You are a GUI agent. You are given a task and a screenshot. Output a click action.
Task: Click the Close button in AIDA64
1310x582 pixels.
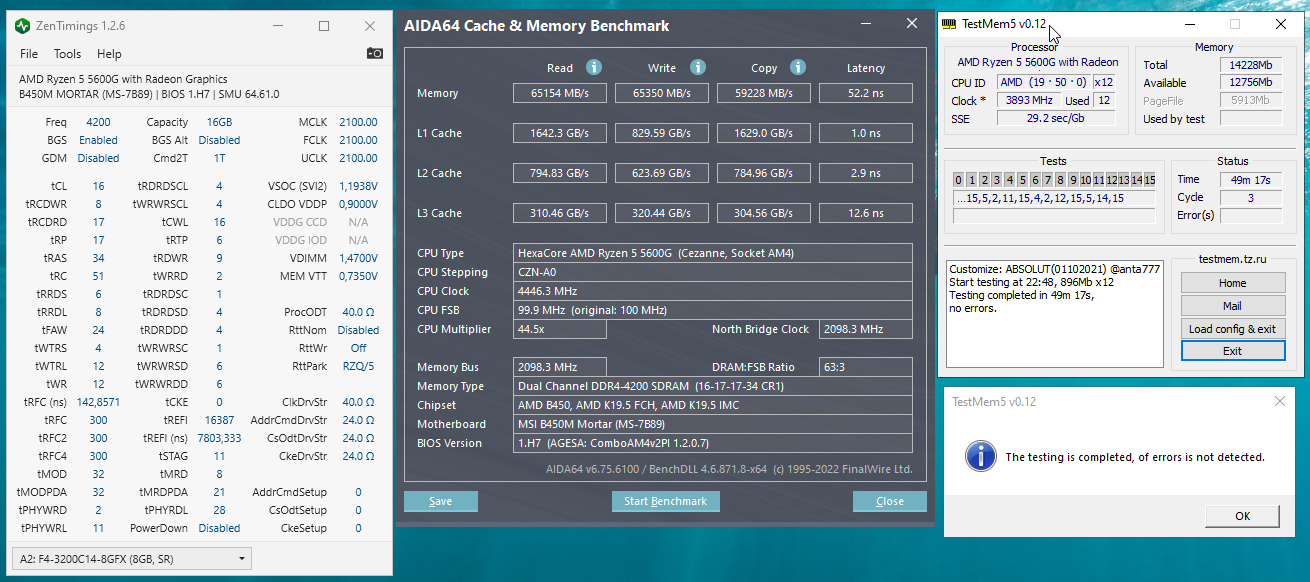(x=889, y=501)
